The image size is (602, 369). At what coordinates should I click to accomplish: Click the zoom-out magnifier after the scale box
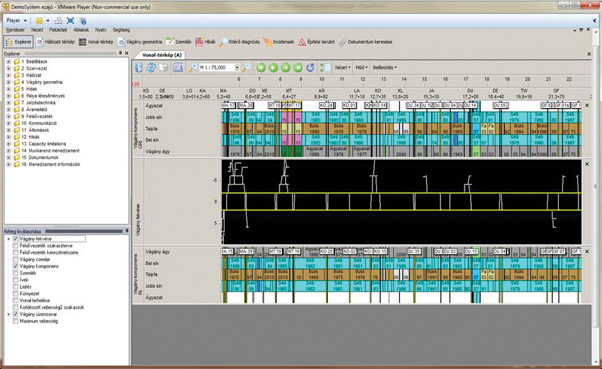[246, 68]
